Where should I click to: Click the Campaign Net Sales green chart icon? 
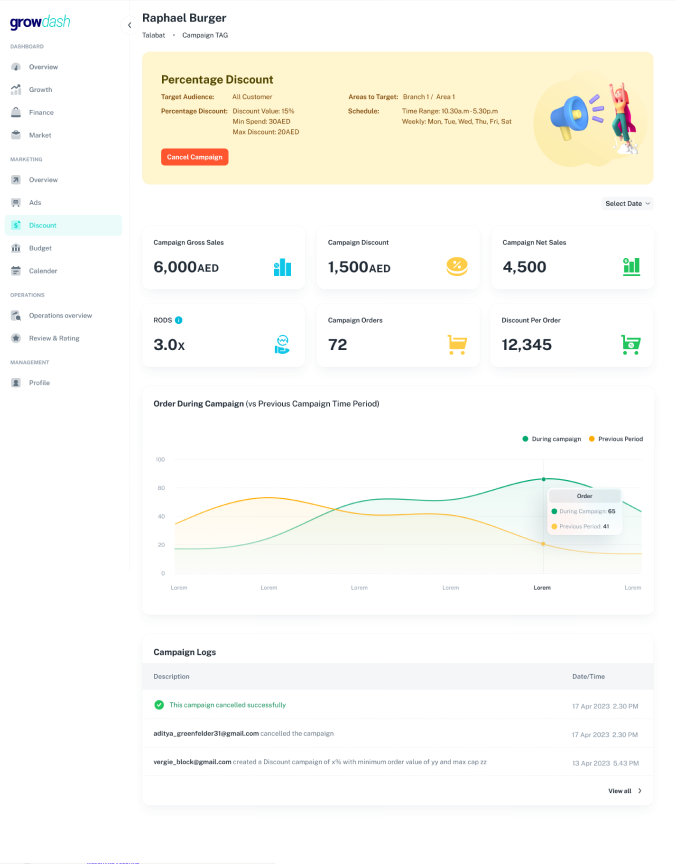click(631, 267)
